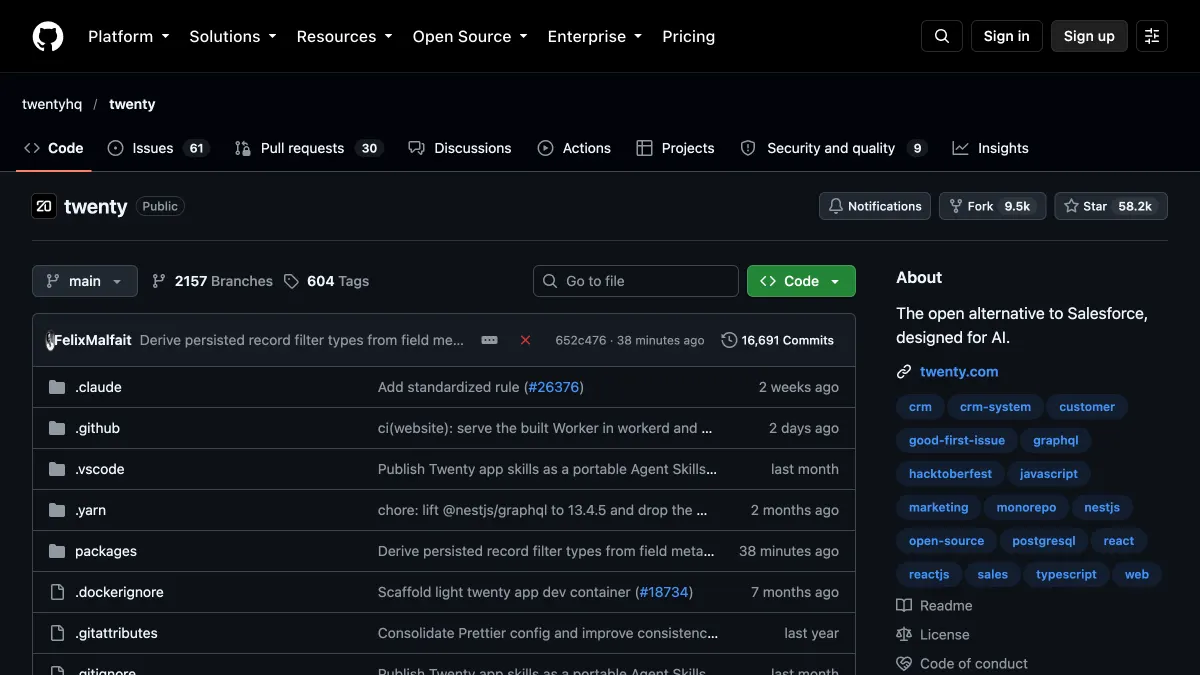Click the branch icon beside 2157 Branches
Image resolution: width=1200 pixels, height=675 pixels.
click(x=159, y=281)
